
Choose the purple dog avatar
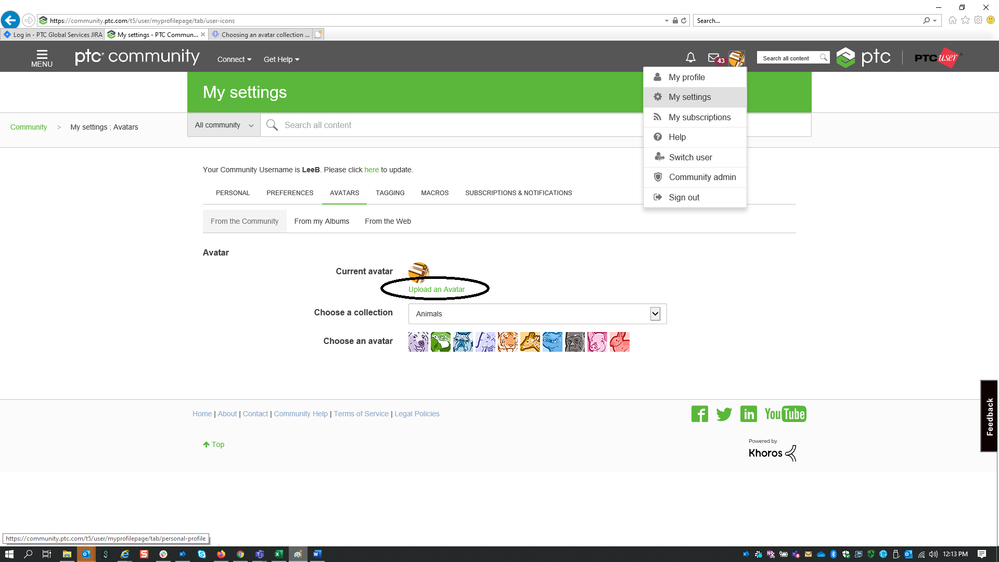[418, 342]
